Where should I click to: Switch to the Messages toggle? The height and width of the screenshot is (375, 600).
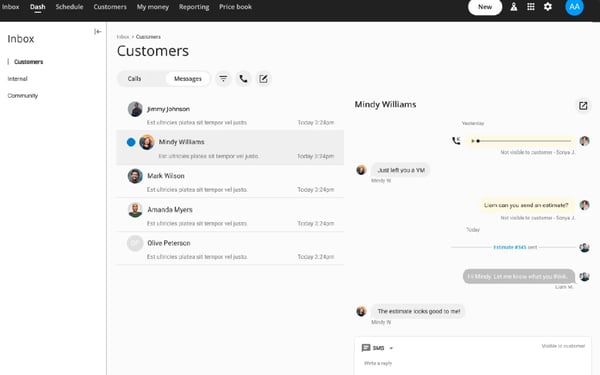click(x=188, y=79)
